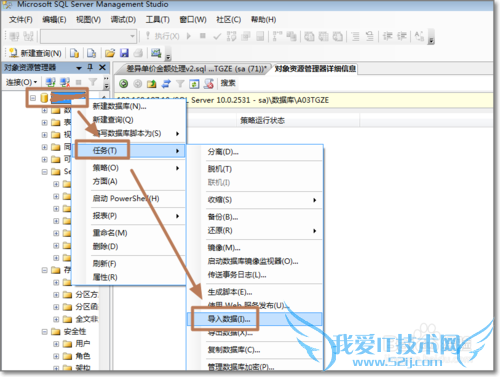500x377 pixels.
Task: Uncomment selected lines icon
Action: pos(370,36)
